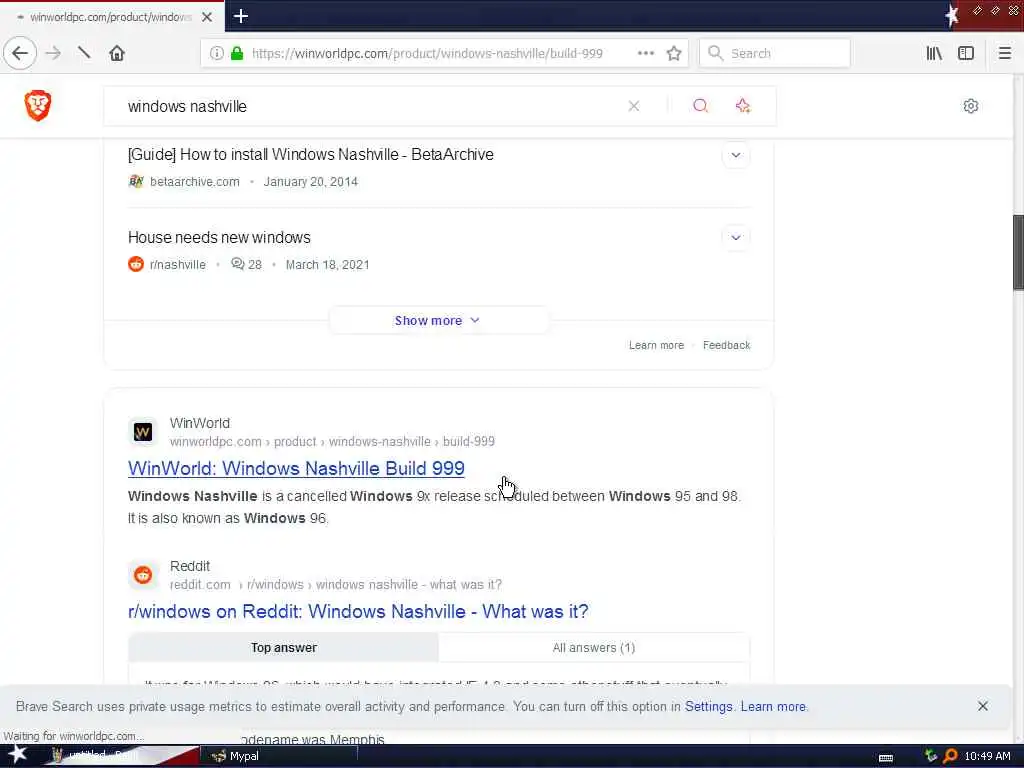This screenshot has height=768, width=1024.
Task: View the green padlock connection details
Action: pyautogui.click(x=237, y=54)
